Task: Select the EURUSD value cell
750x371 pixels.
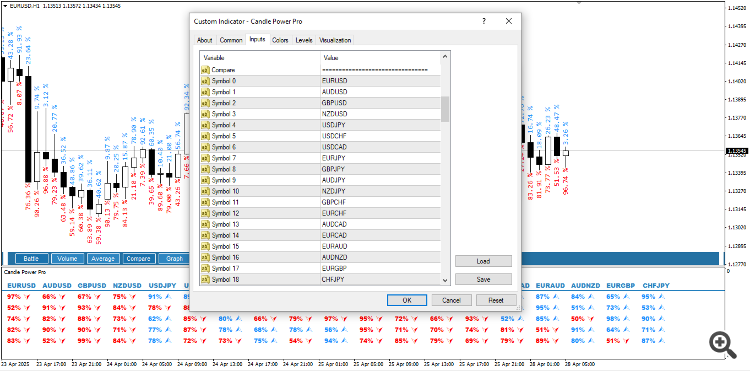Action: click(380, 80)
